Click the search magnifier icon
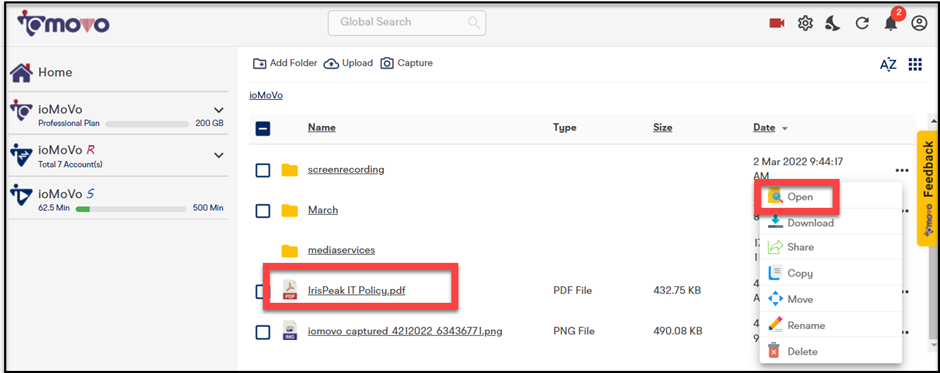This screenshot has height=373, width=940. tap(474, 23)
